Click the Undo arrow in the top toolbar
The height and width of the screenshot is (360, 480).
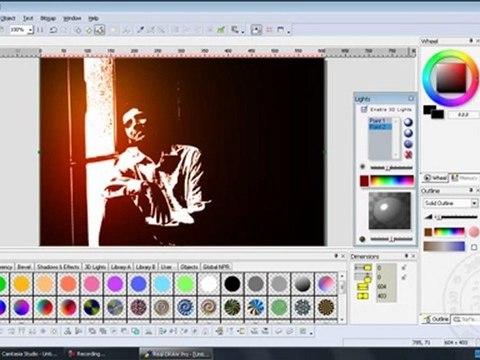click(53, 30)
